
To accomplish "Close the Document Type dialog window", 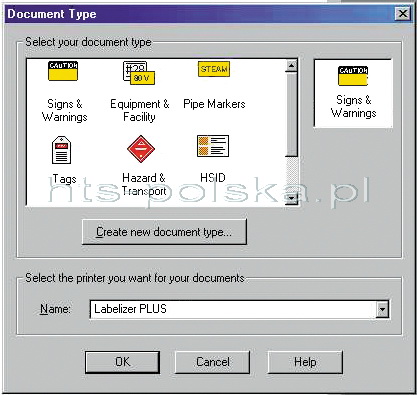I will (403, 14).
